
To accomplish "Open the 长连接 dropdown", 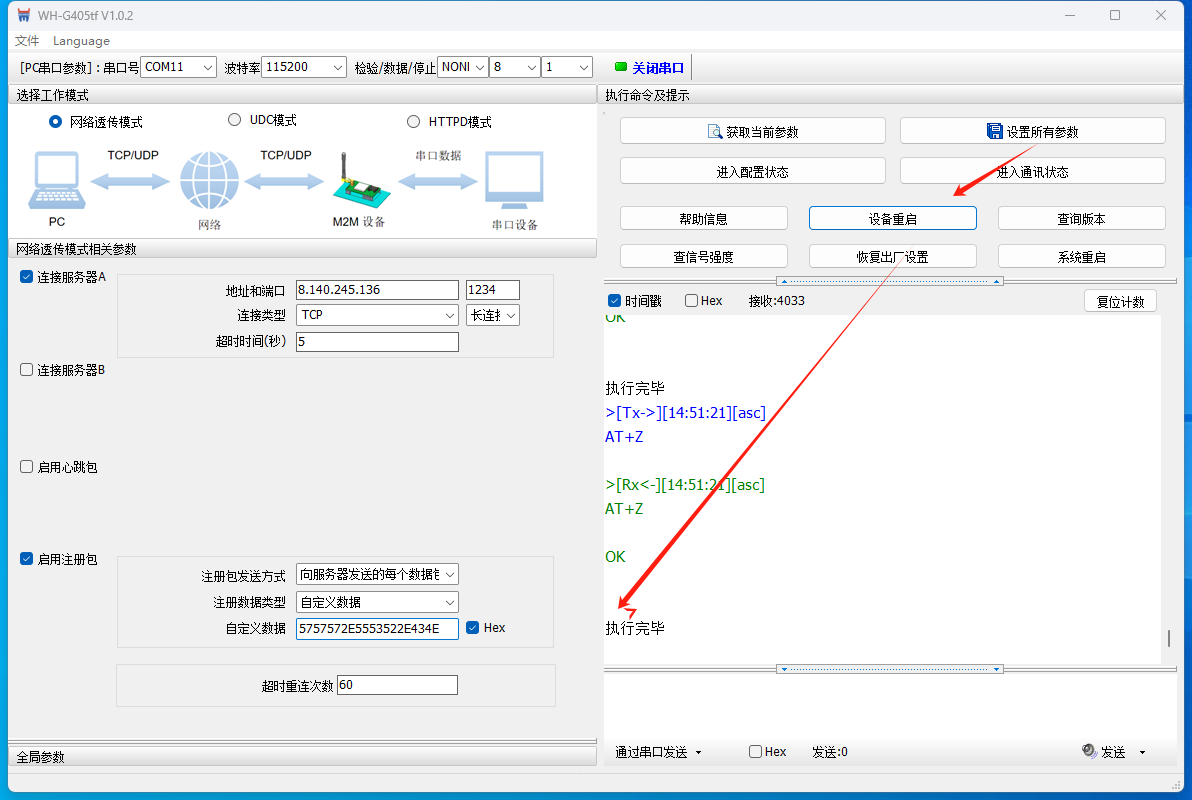I will [493, 315].
